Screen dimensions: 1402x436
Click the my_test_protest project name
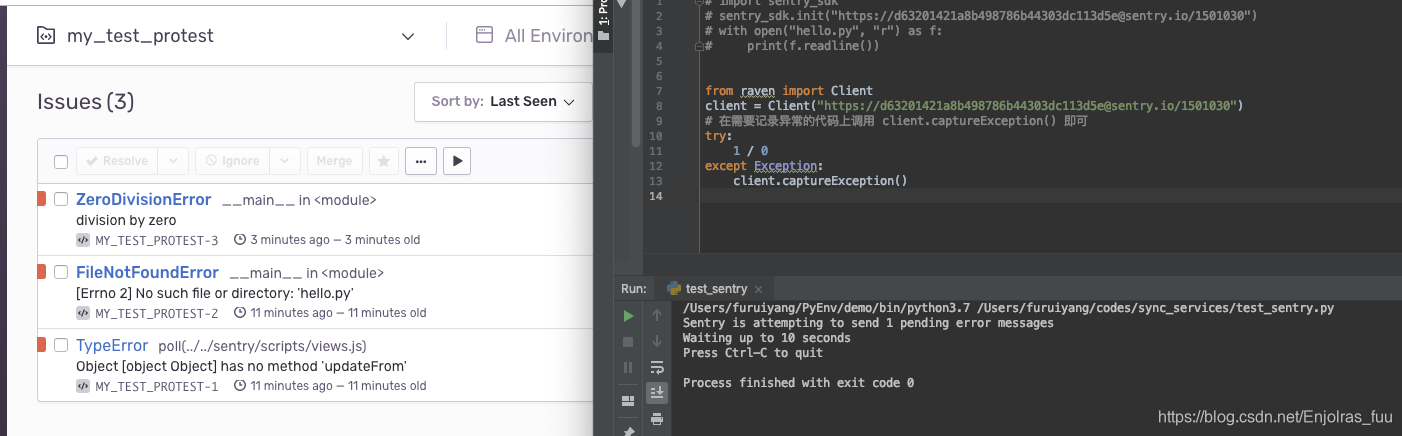tap(140, 36)
